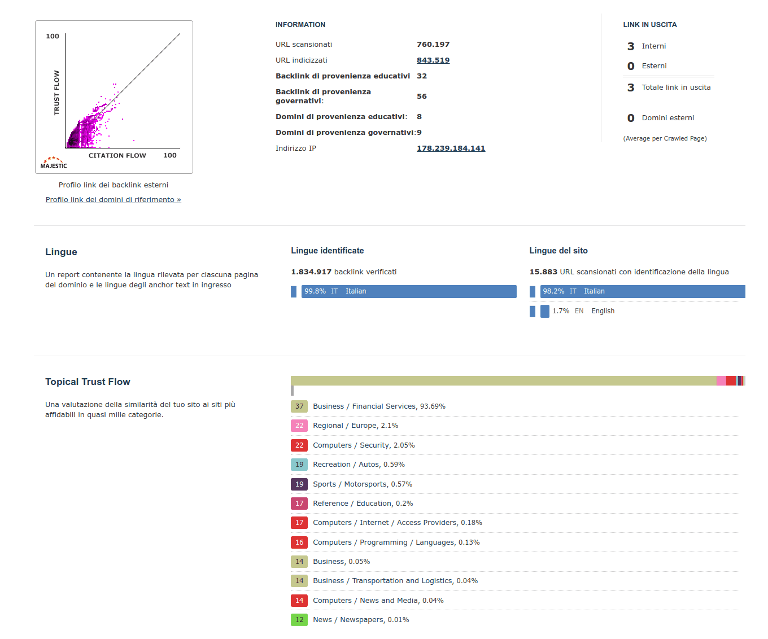Click the 17 Reference Education badge
The height and width of the screenshot is (639, 768).
coord(299,503)
